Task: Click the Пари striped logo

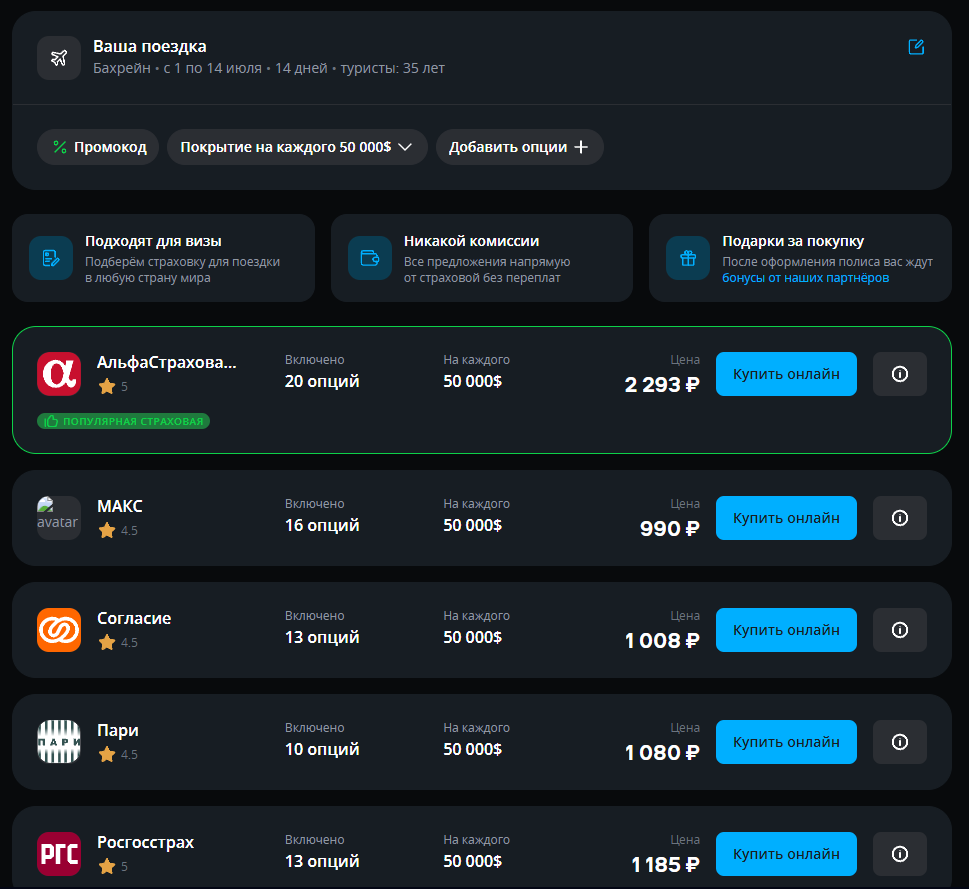Action: tap(59, 742)
